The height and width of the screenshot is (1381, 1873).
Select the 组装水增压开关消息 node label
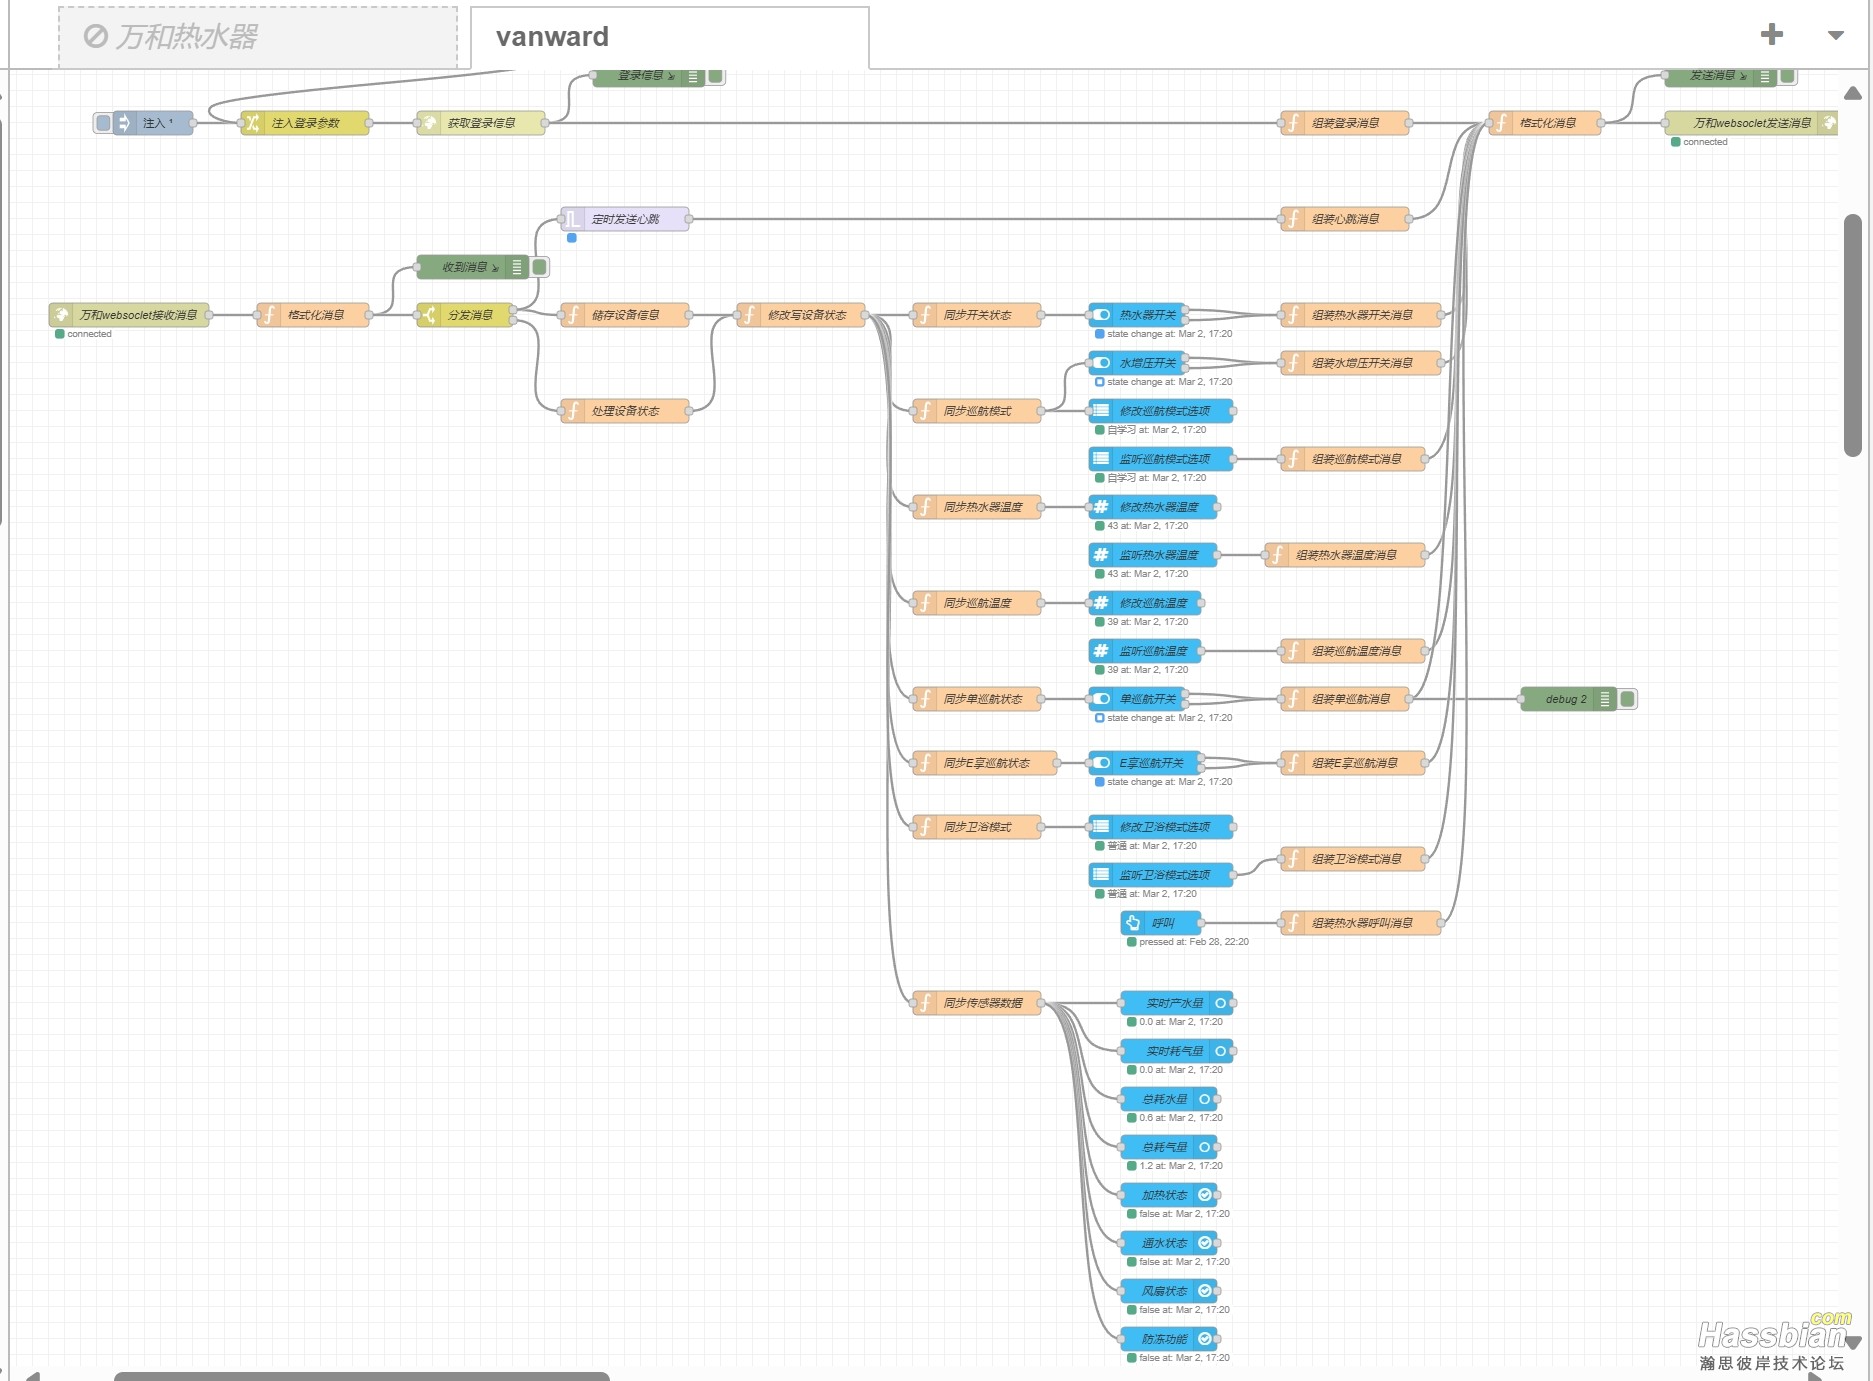coord(1362,363)
